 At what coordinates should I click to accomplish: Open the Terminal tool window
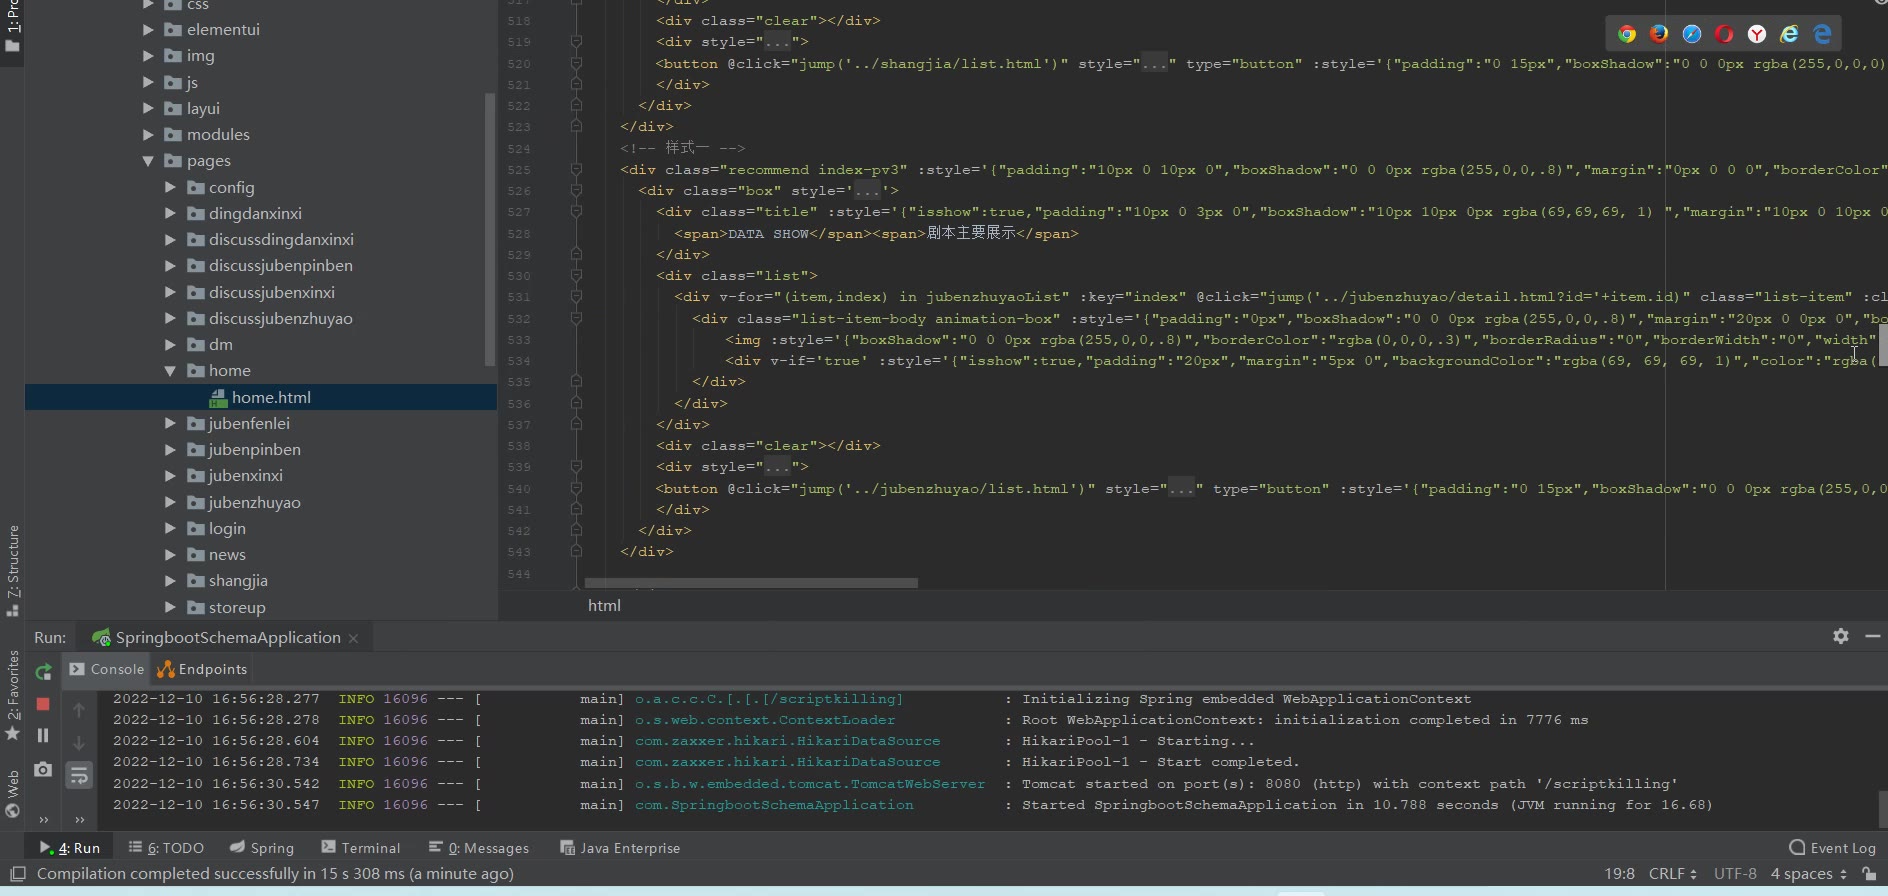point(361,848)
